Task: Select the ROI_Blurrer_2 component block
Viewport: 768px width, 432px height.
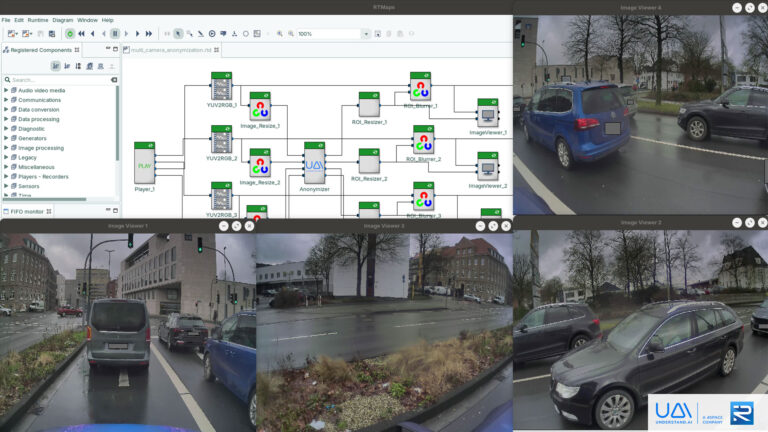Action: (x=423, y=140)
